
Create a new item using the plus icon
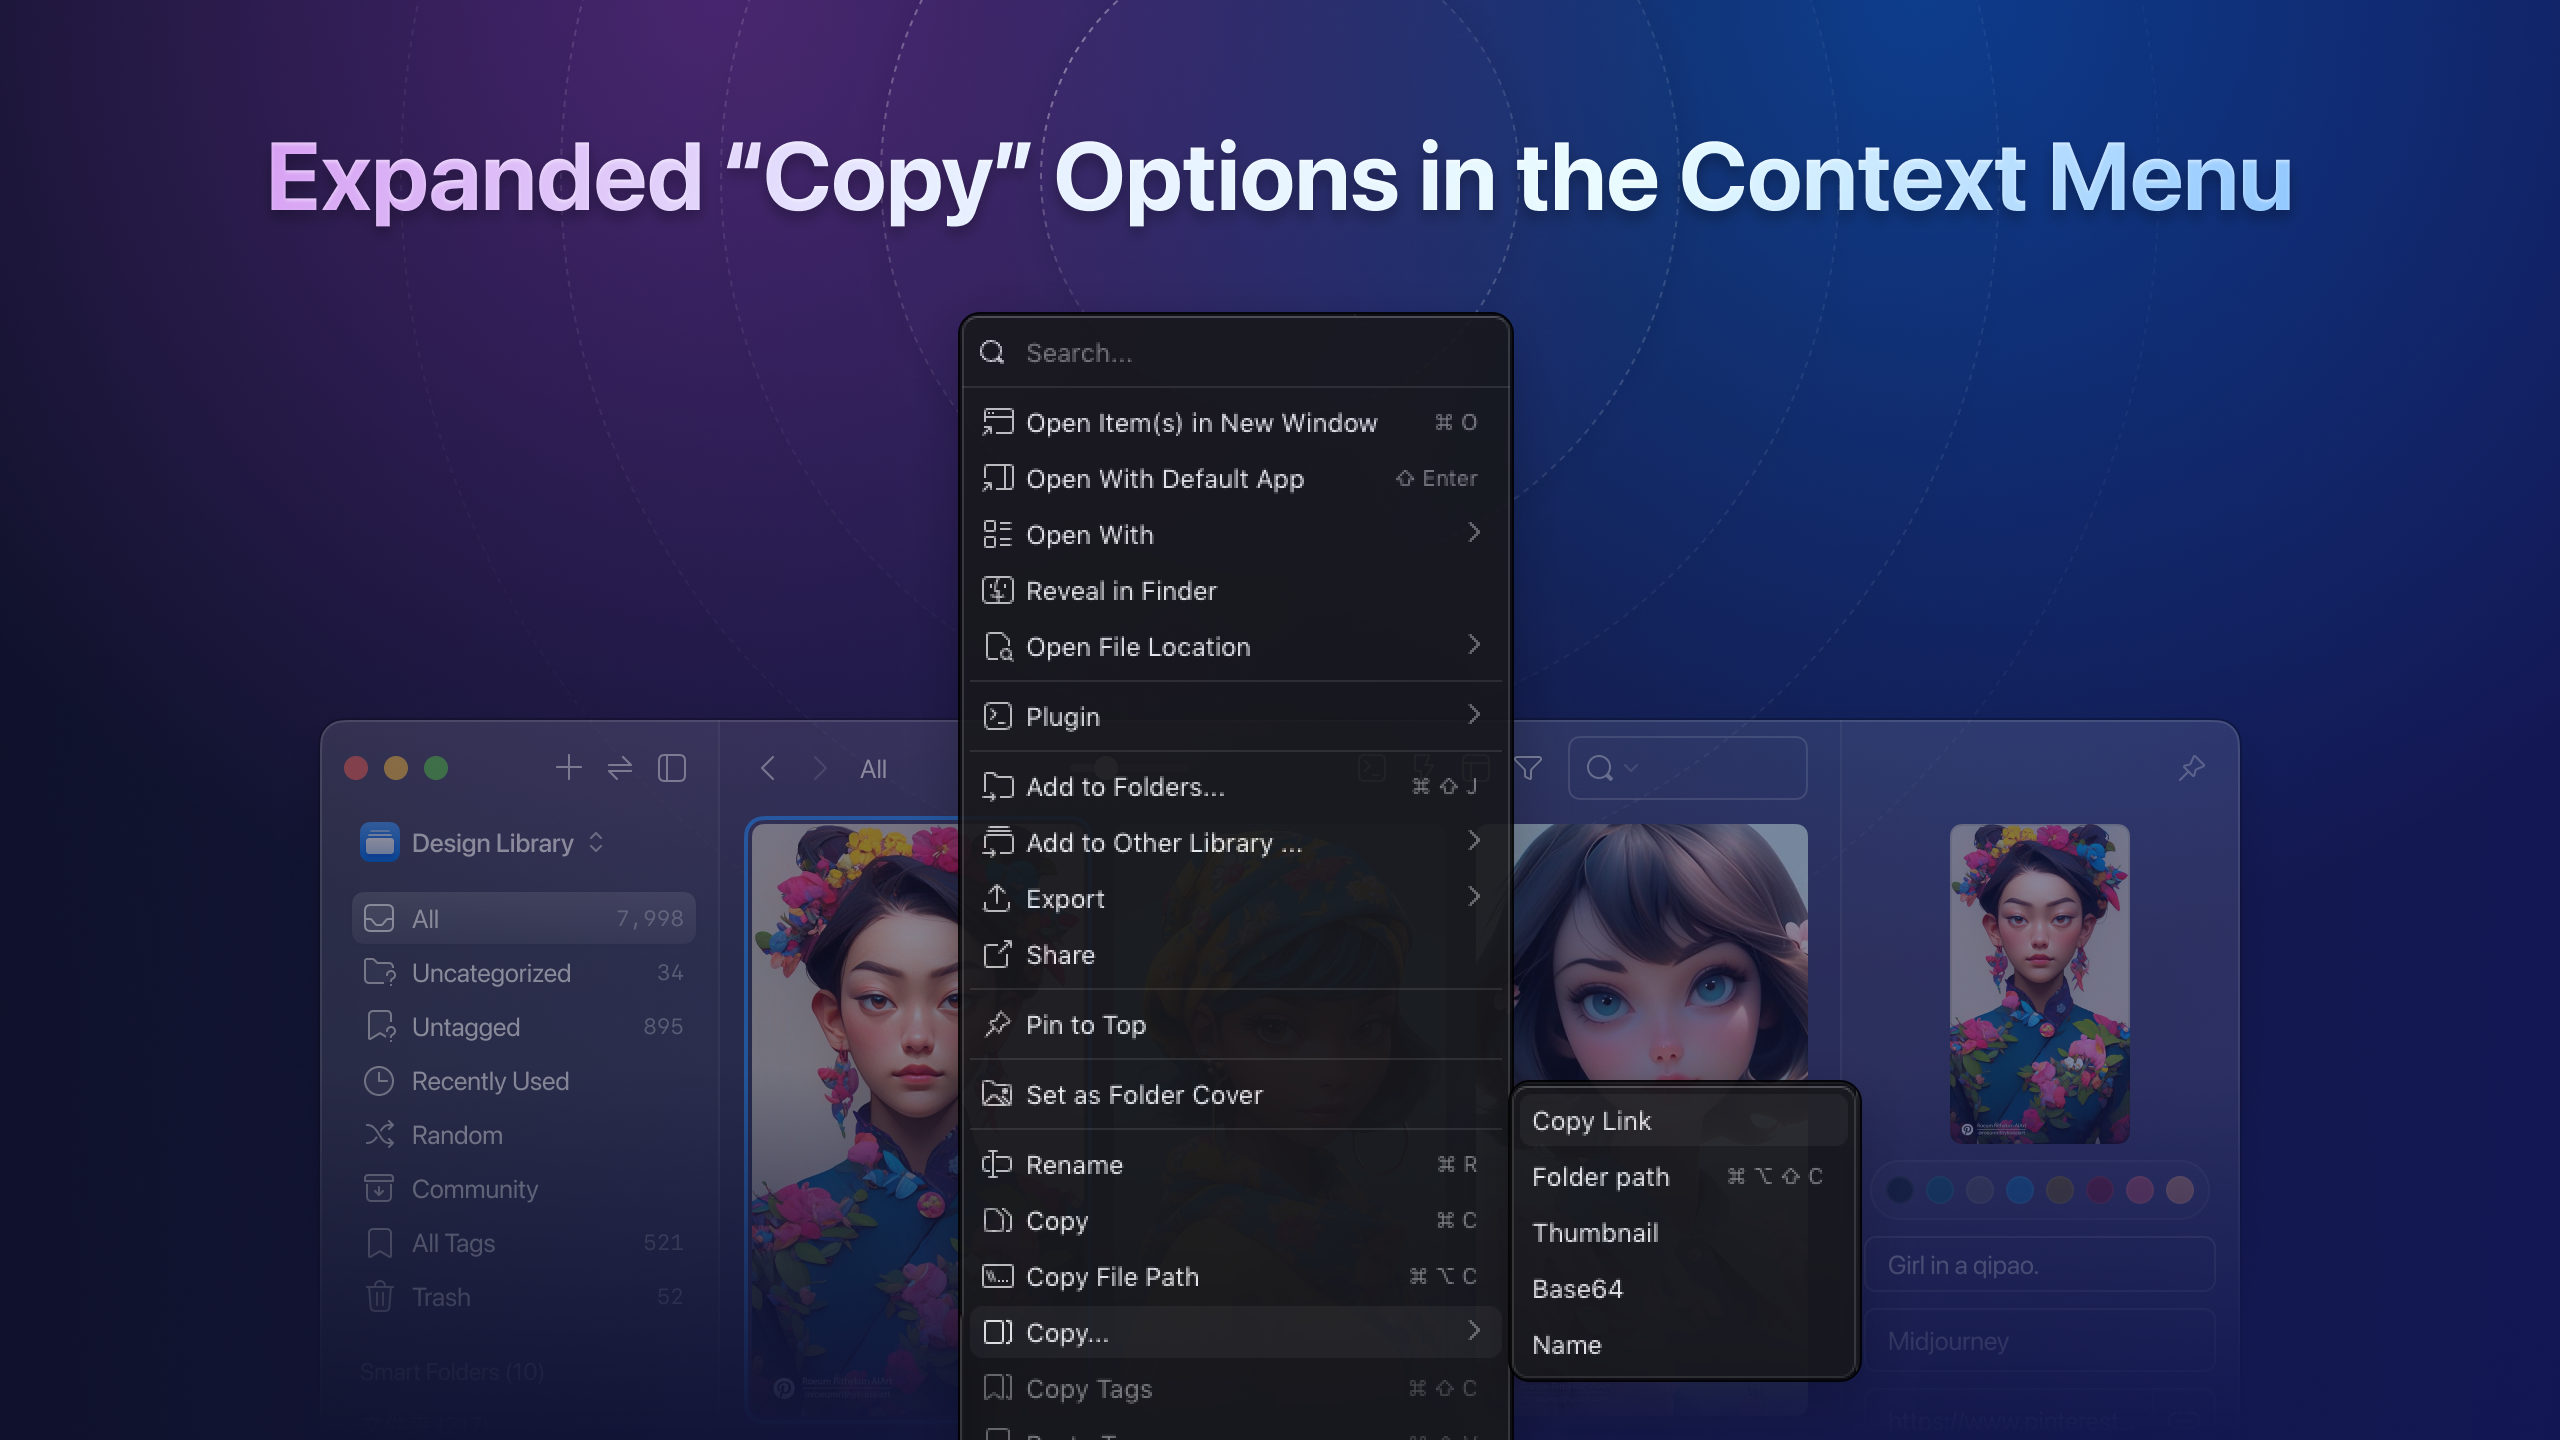pyautogui.click(x=568, y=768)
